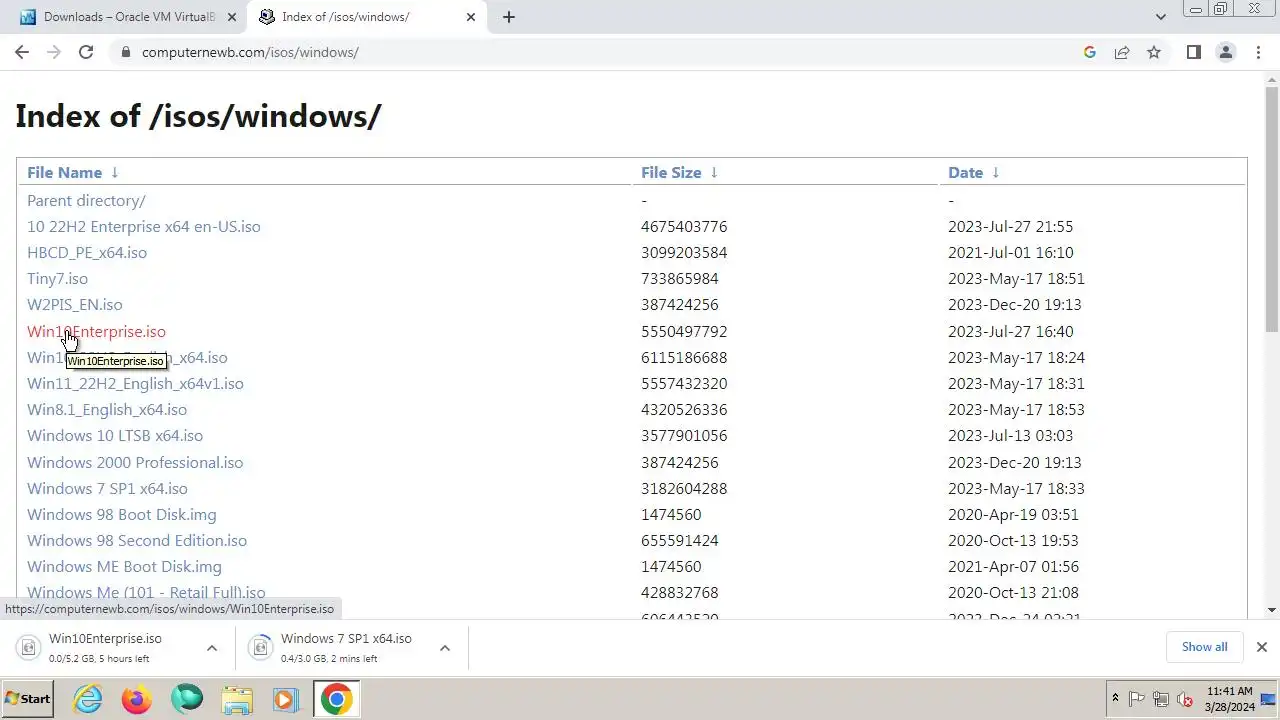The width and height of the screenshot is (1280, 720).
Task: Show hidden system tray icons
Action: pyautogui.click(x=1115, y=698)
